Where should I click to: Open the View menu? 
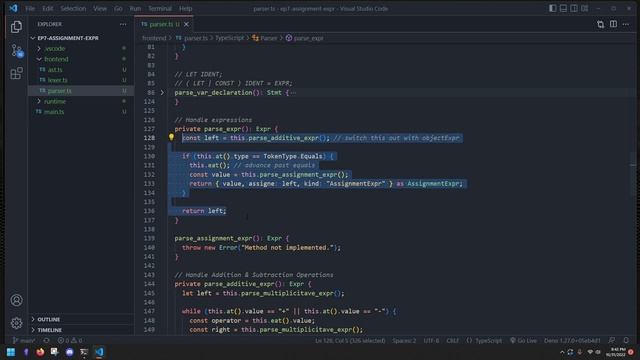point(100,8)
